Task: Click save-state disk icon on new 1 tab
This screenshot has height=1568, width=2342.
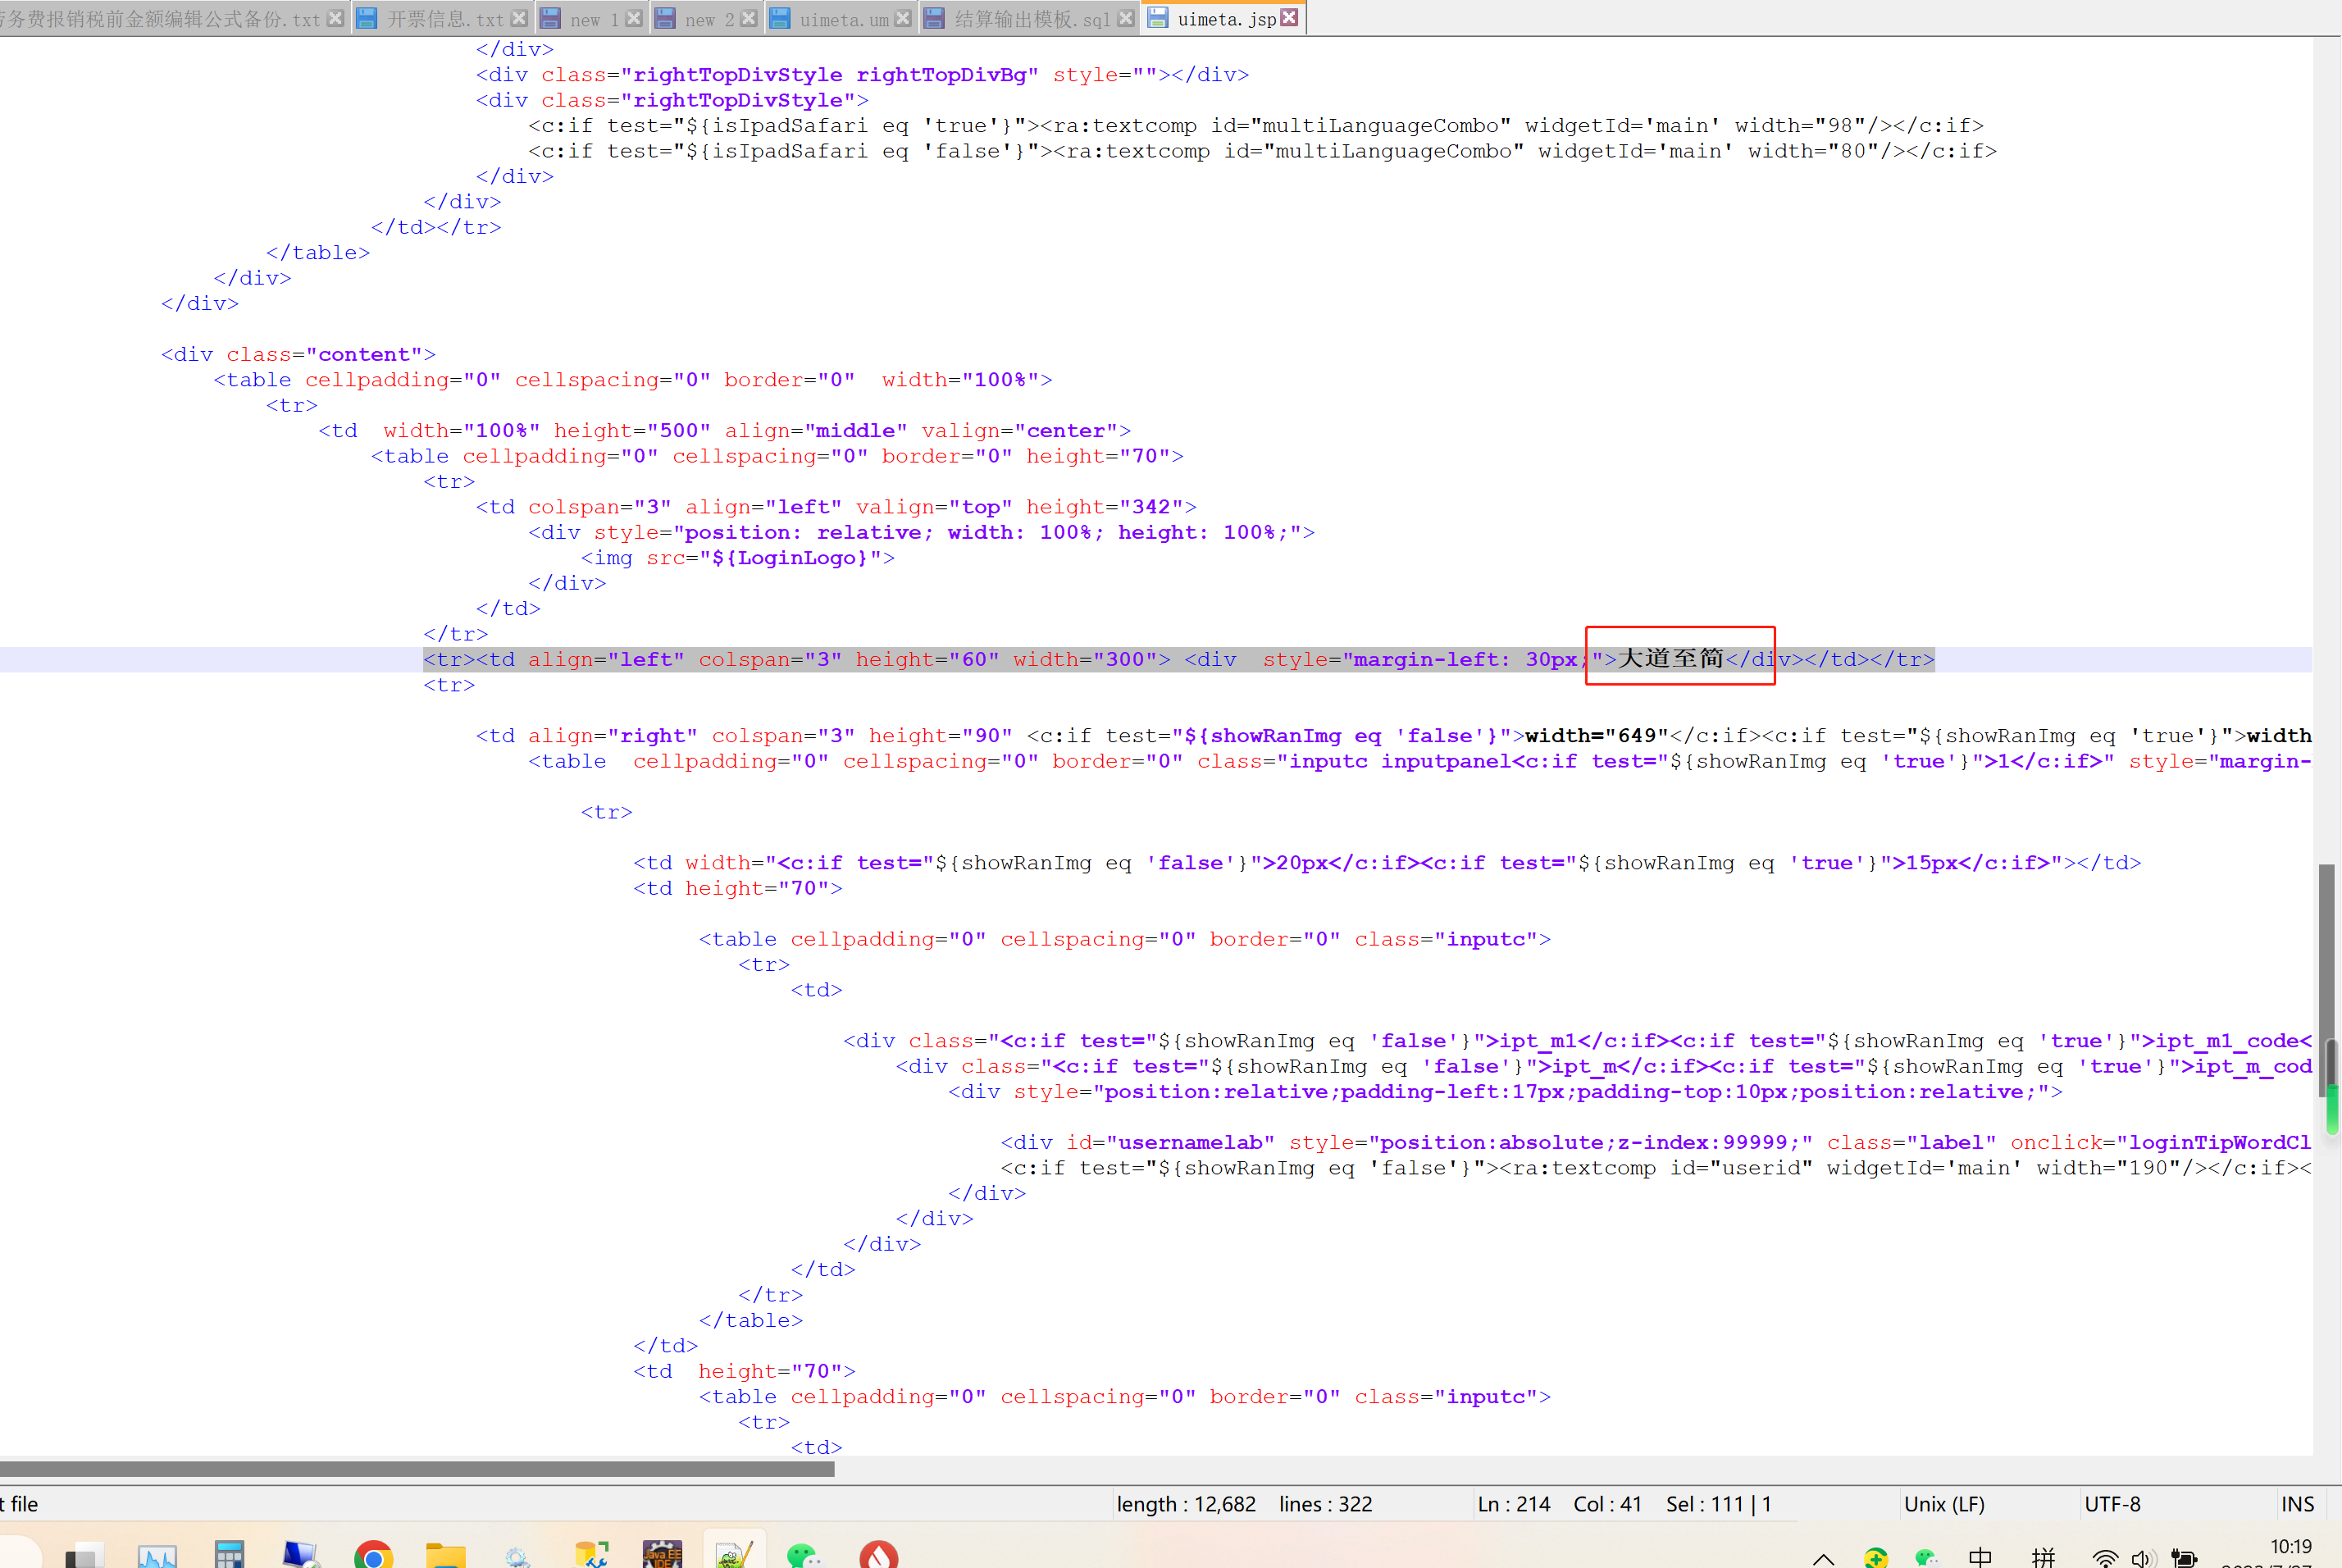Action: coord(550,18)
